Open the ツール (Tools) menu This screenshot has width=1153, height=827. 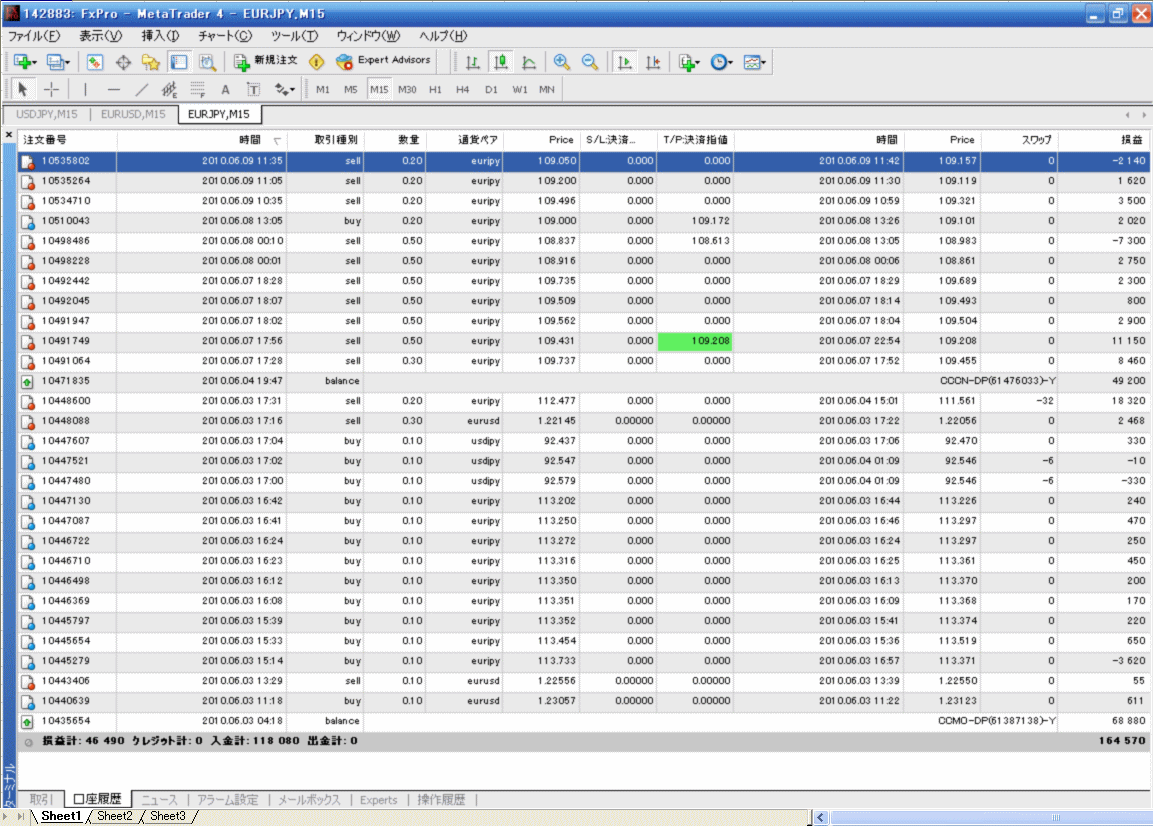(x=294, y=36)
